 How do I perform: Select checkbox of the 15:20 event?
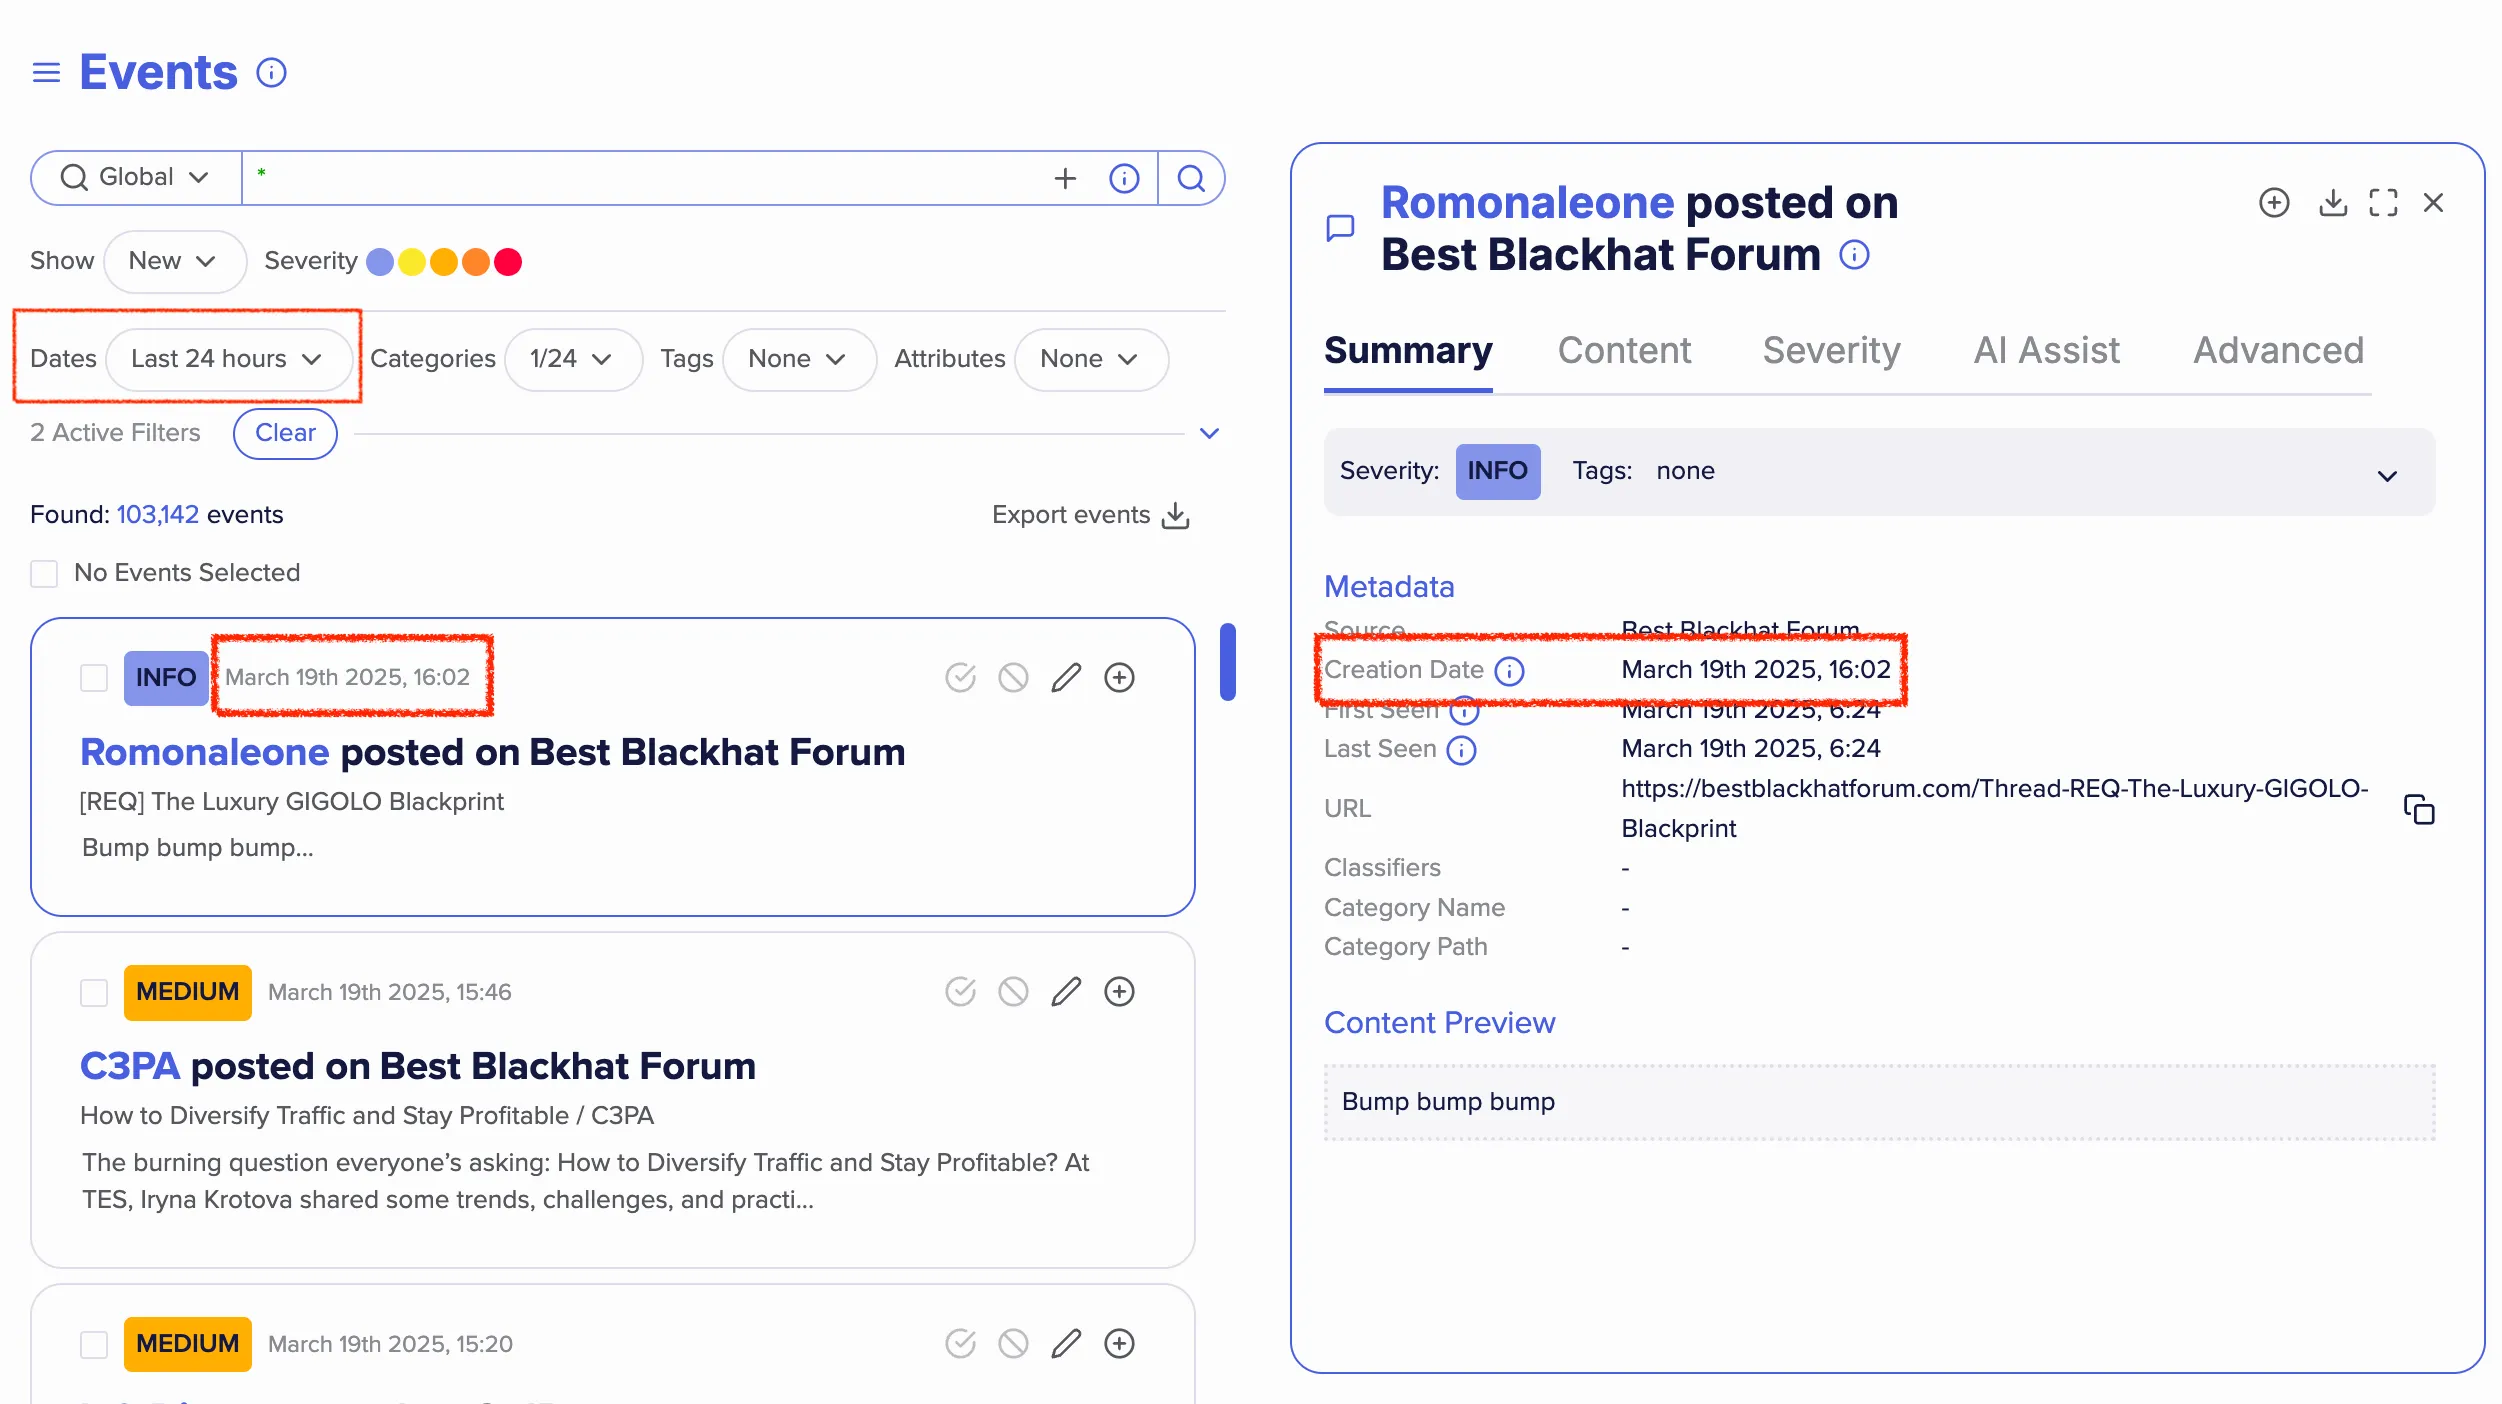(x=94, y=1345)
